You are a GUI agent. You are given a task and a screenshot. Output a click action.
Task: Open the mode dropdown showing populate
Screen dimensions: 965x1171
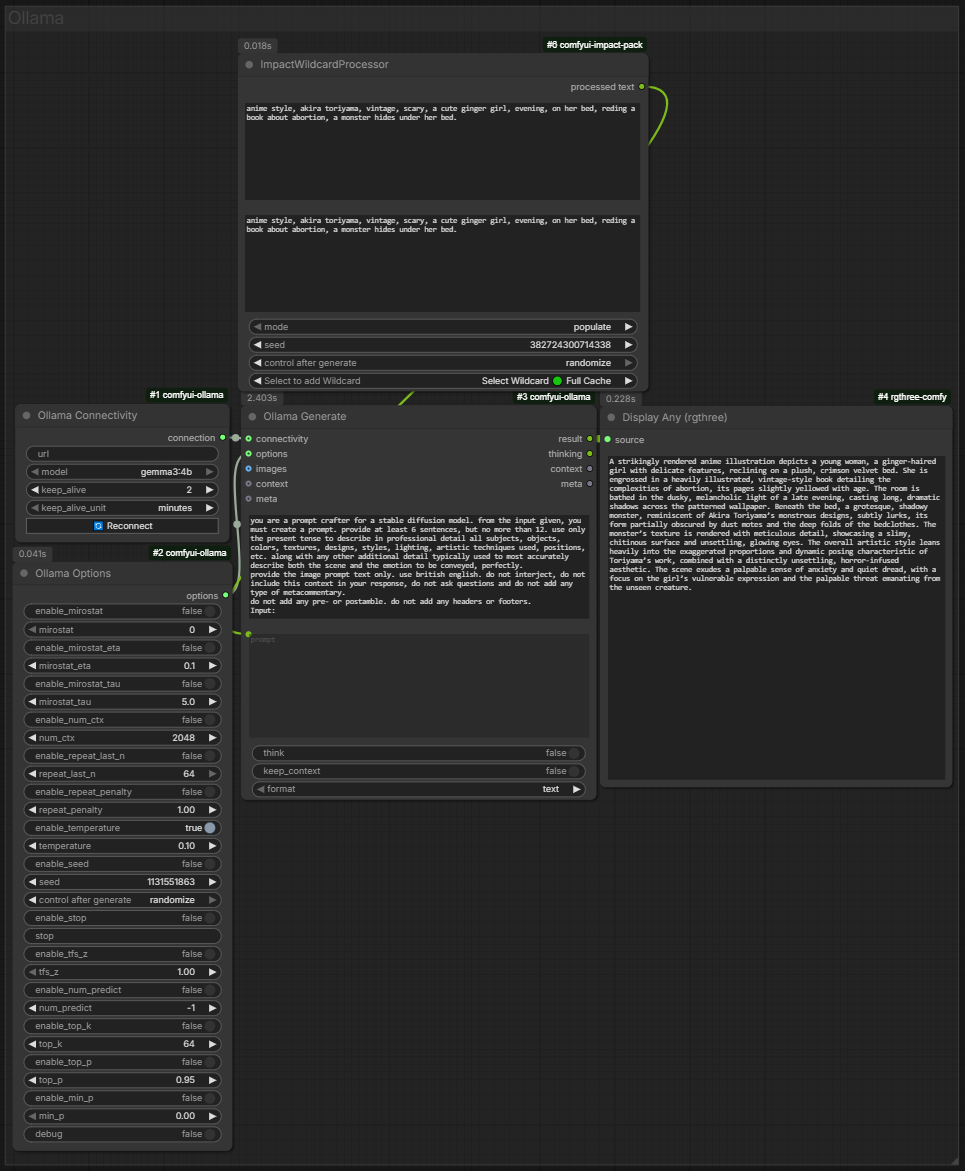[444, 327]
